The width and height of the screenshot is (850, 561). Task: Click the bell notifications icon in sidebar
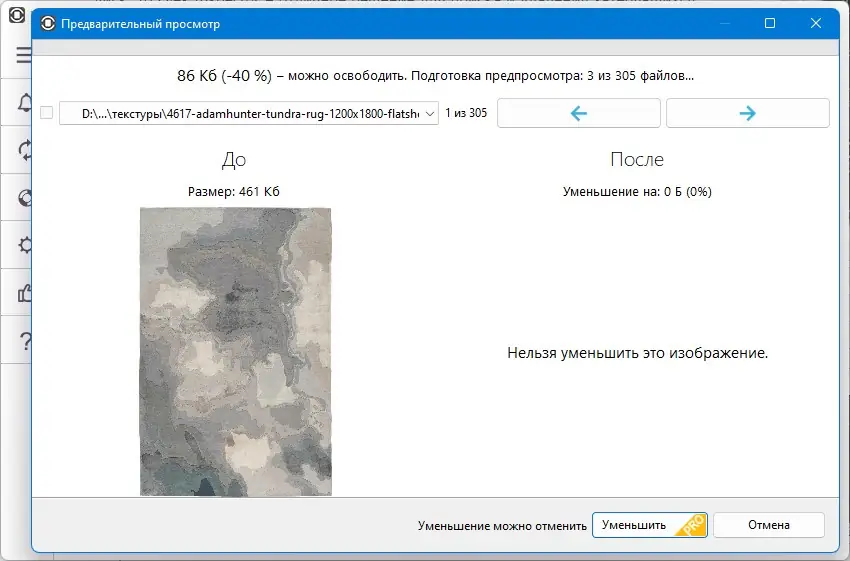[x=25, y=102]
